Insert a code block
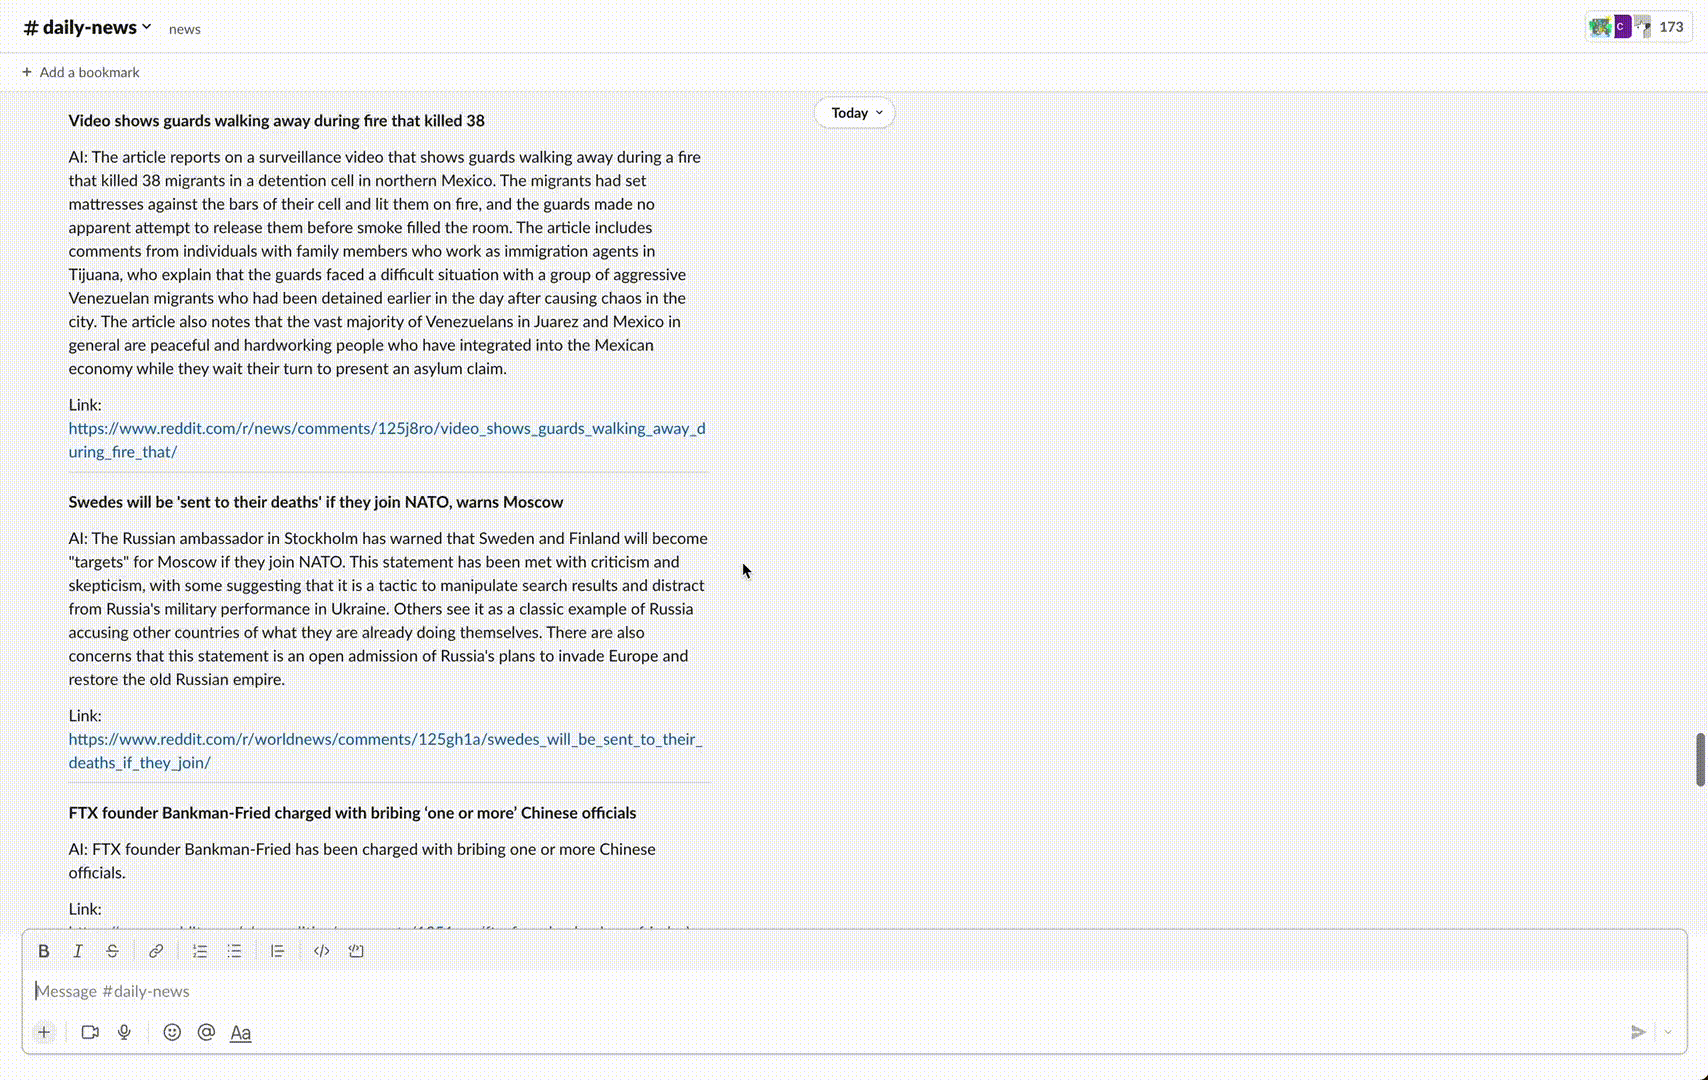Screen dimensions: 1708x1080 356,951
